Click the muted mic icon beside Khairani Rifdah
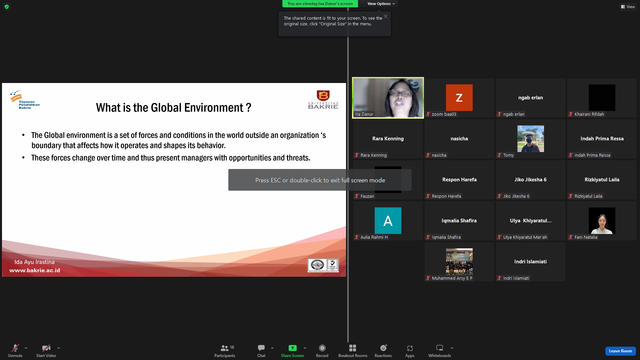Viewport: 640px width, 360px height. [x=571, y=114]
